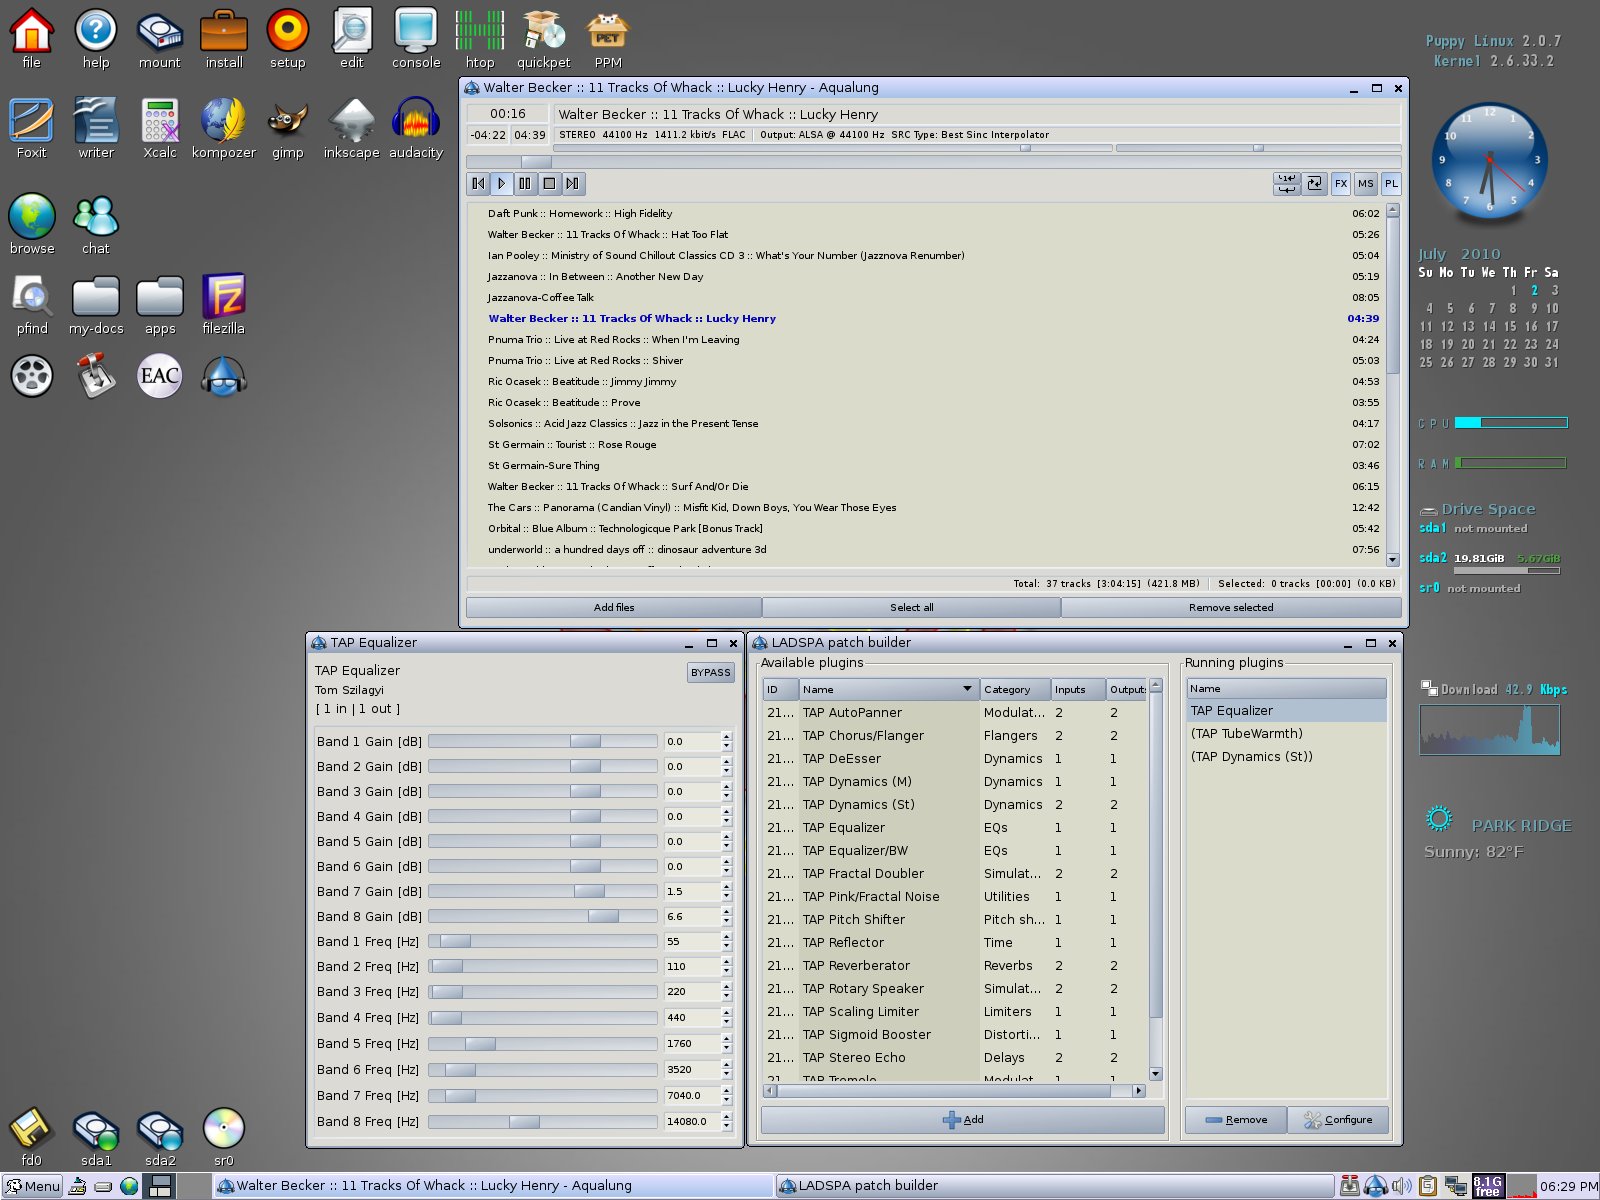Screen dimensions: 1600x1200
Task: Click Configure under Running plugins
Action: 1338,1120
